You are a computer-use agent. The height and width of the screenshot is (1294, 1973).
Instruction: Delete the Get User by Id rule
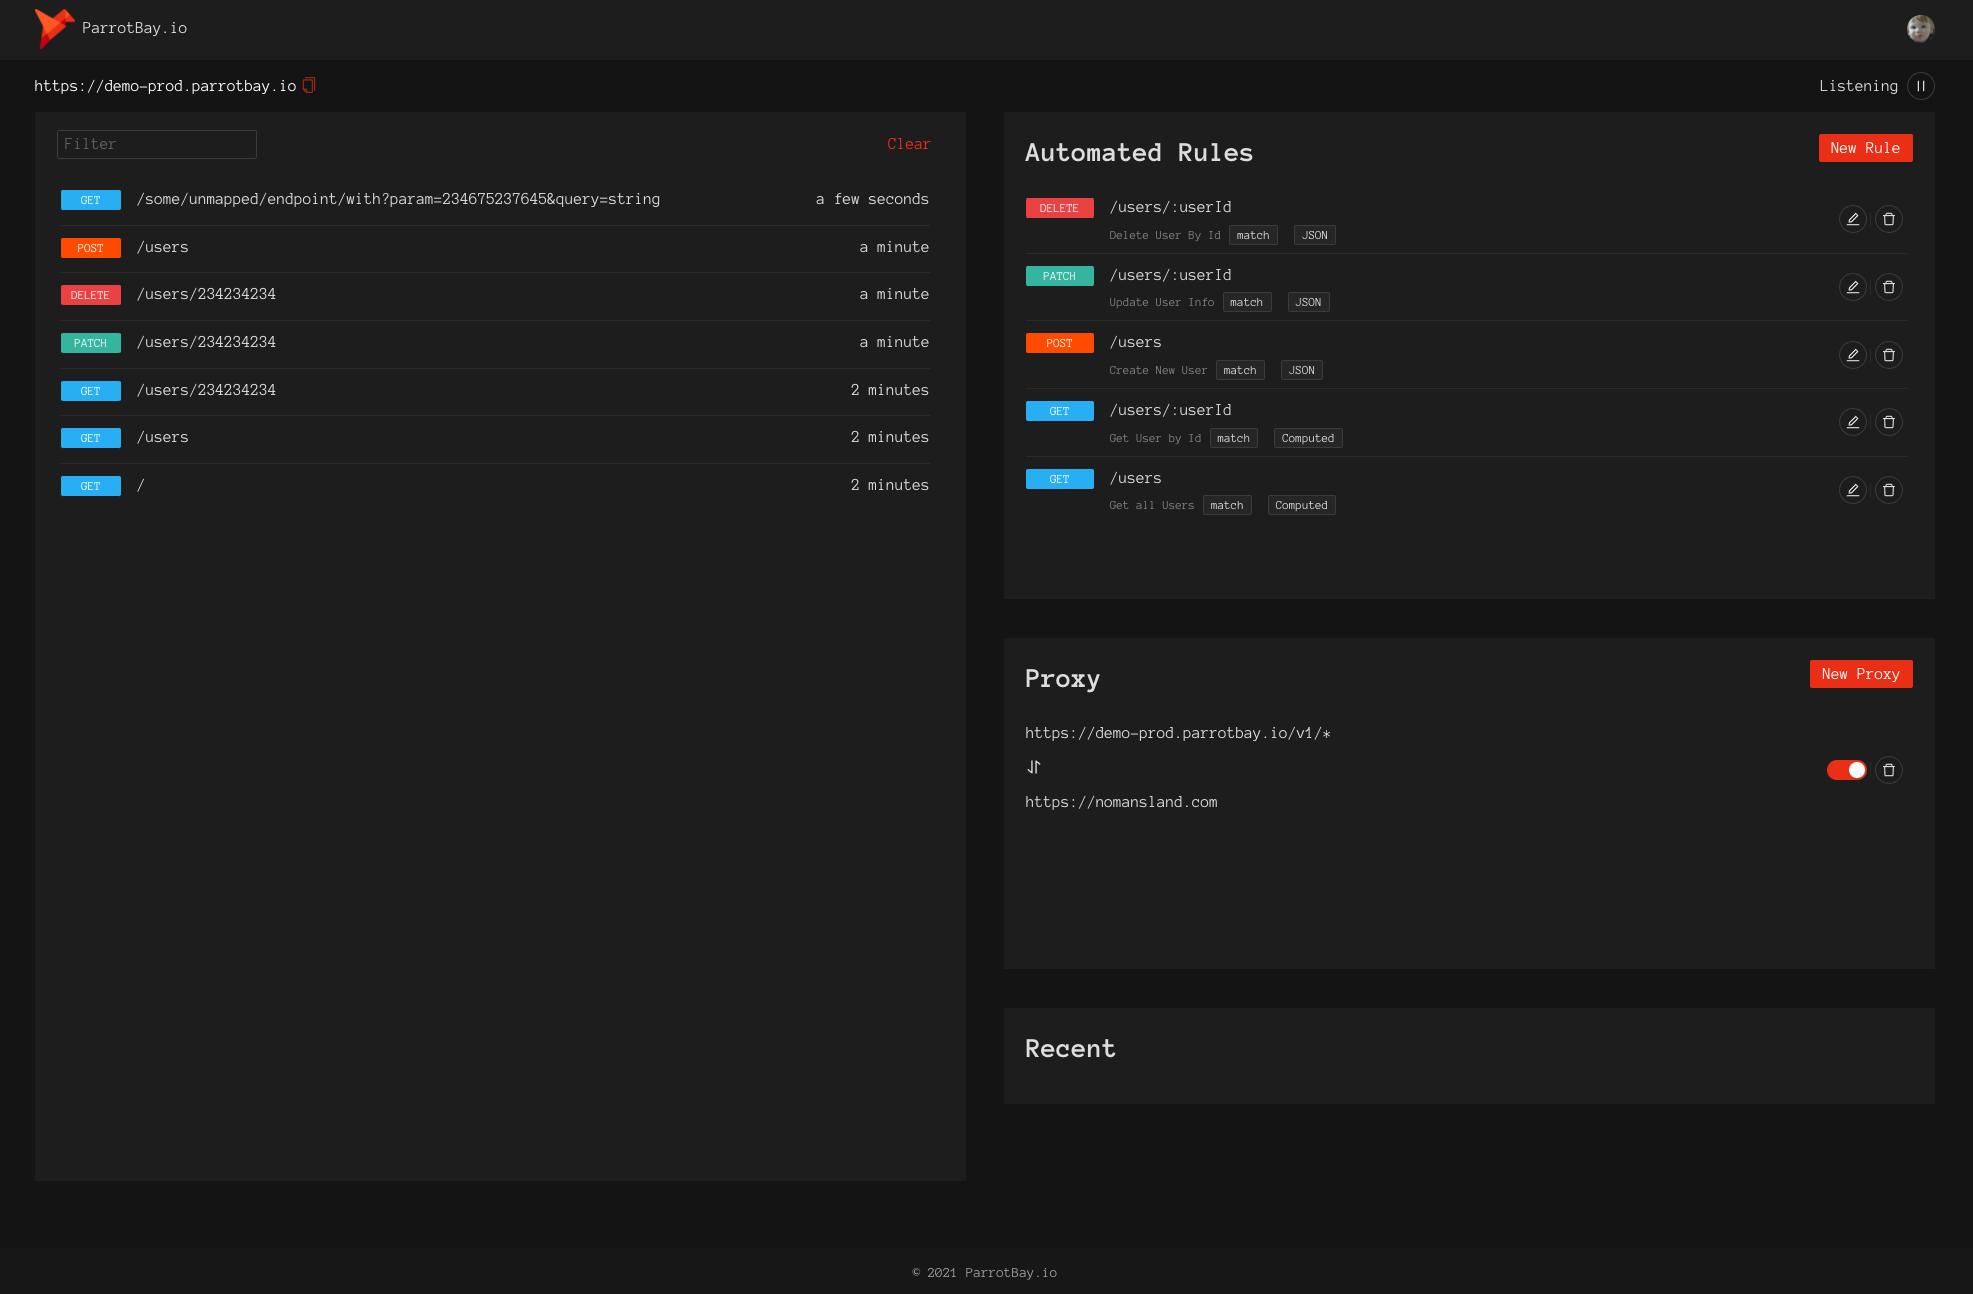1888,422
